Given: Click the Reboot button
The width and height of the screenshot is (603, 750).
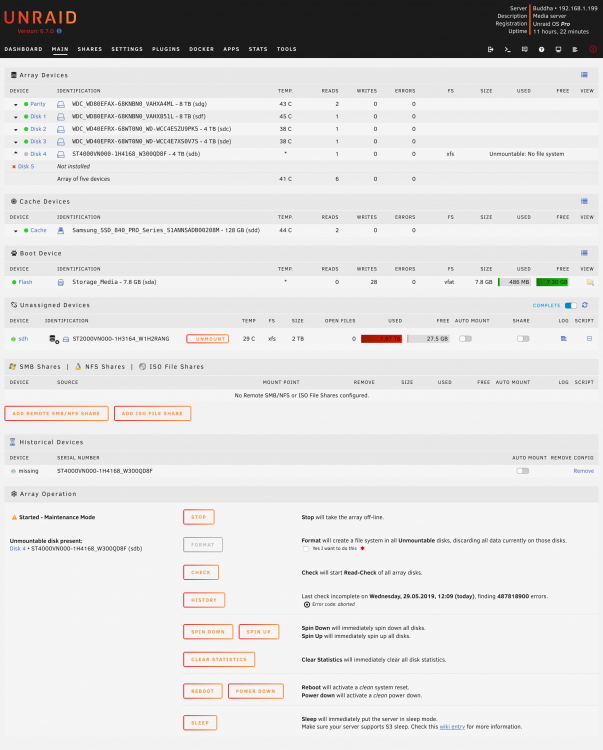Looking at the screenshot, I should (203, 691).
